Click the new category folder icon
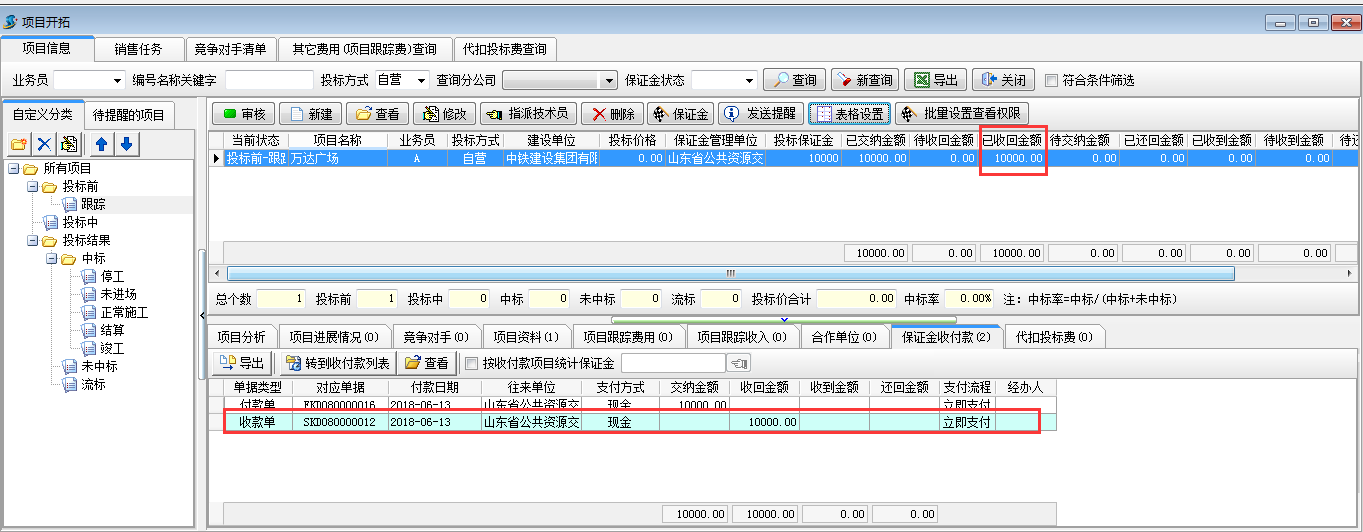Screen dimensions: 1363x532 coord(20,145)
